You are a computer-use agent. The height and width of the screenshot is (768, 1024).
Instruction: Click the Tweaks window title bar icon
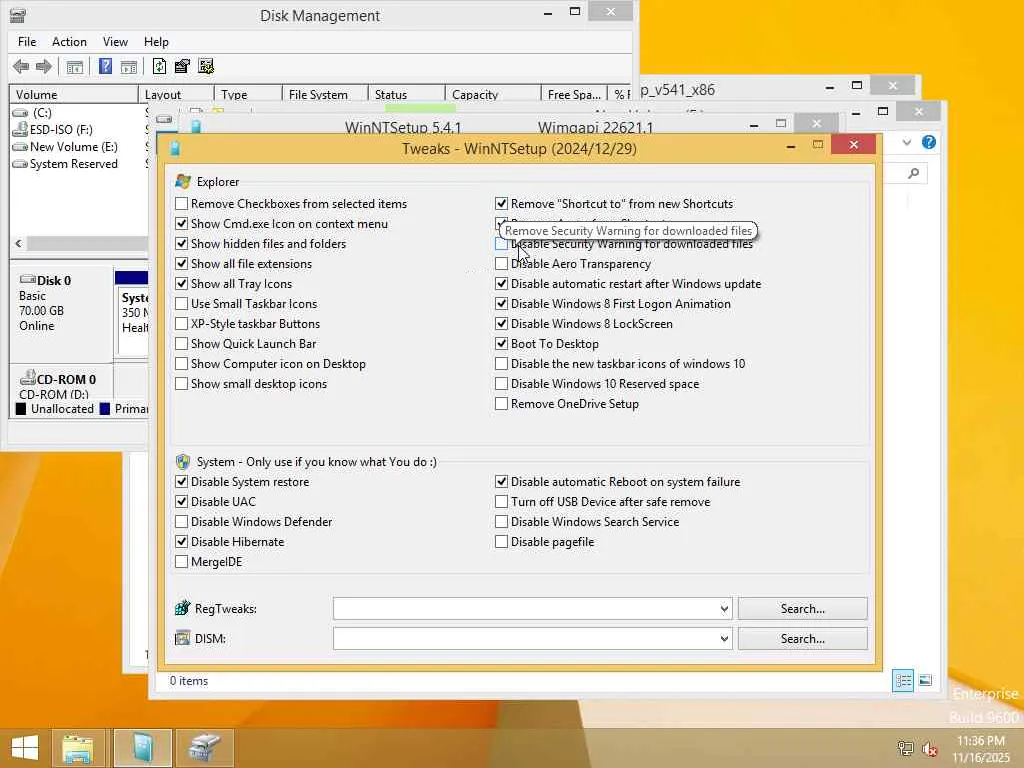(x=174, y=148)
